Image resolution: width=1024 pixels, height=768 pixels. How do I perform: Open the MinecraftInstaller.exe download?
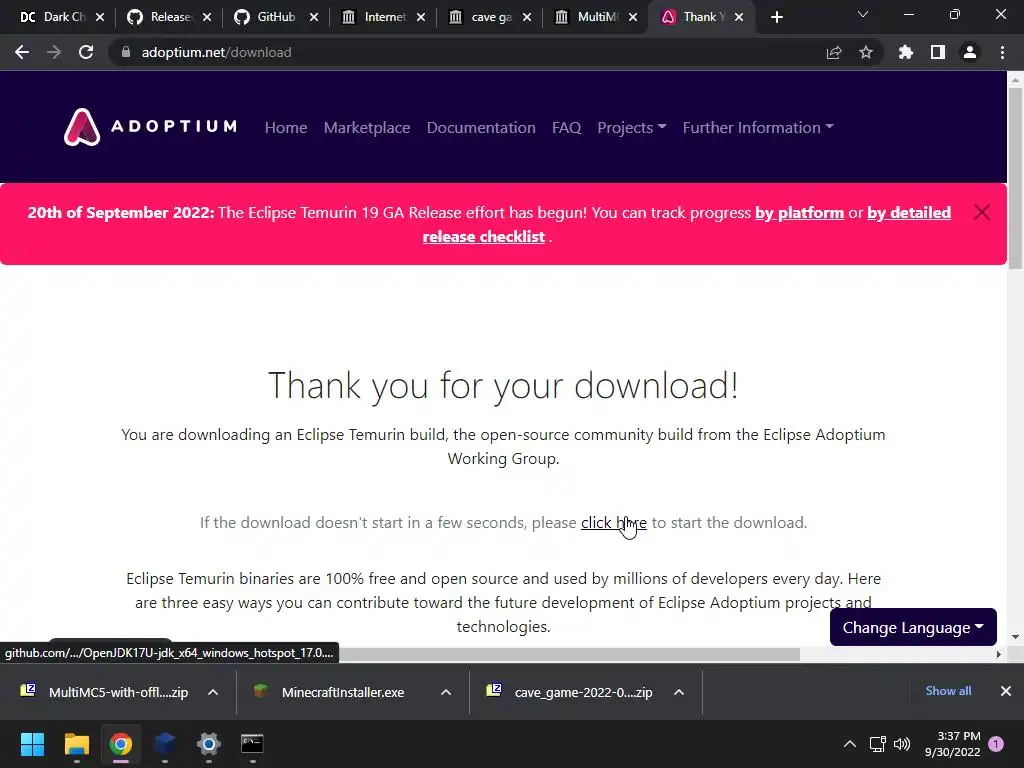(330, 692)
